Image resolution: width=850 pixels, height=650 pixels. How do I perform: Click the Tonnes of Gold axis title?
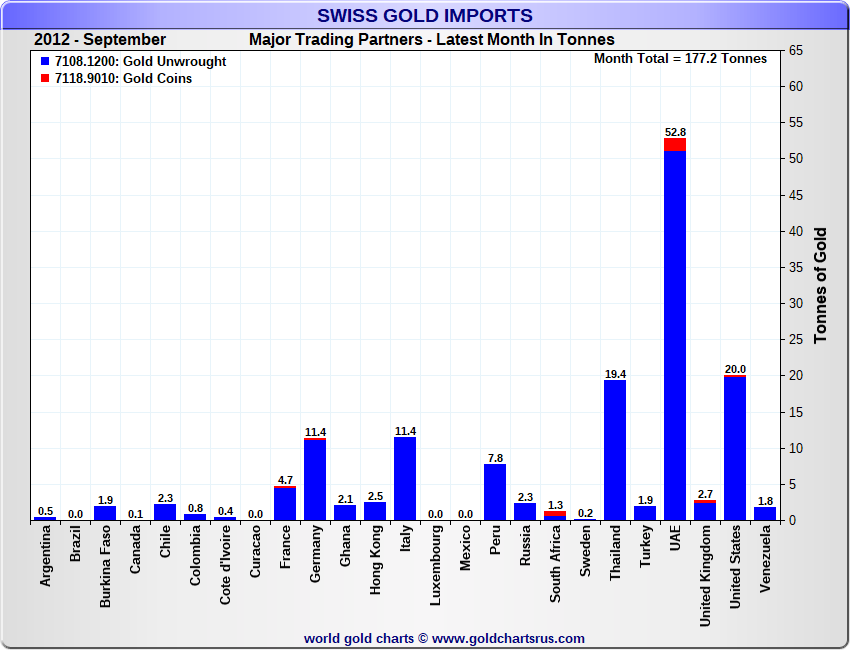tap(820, 285)
